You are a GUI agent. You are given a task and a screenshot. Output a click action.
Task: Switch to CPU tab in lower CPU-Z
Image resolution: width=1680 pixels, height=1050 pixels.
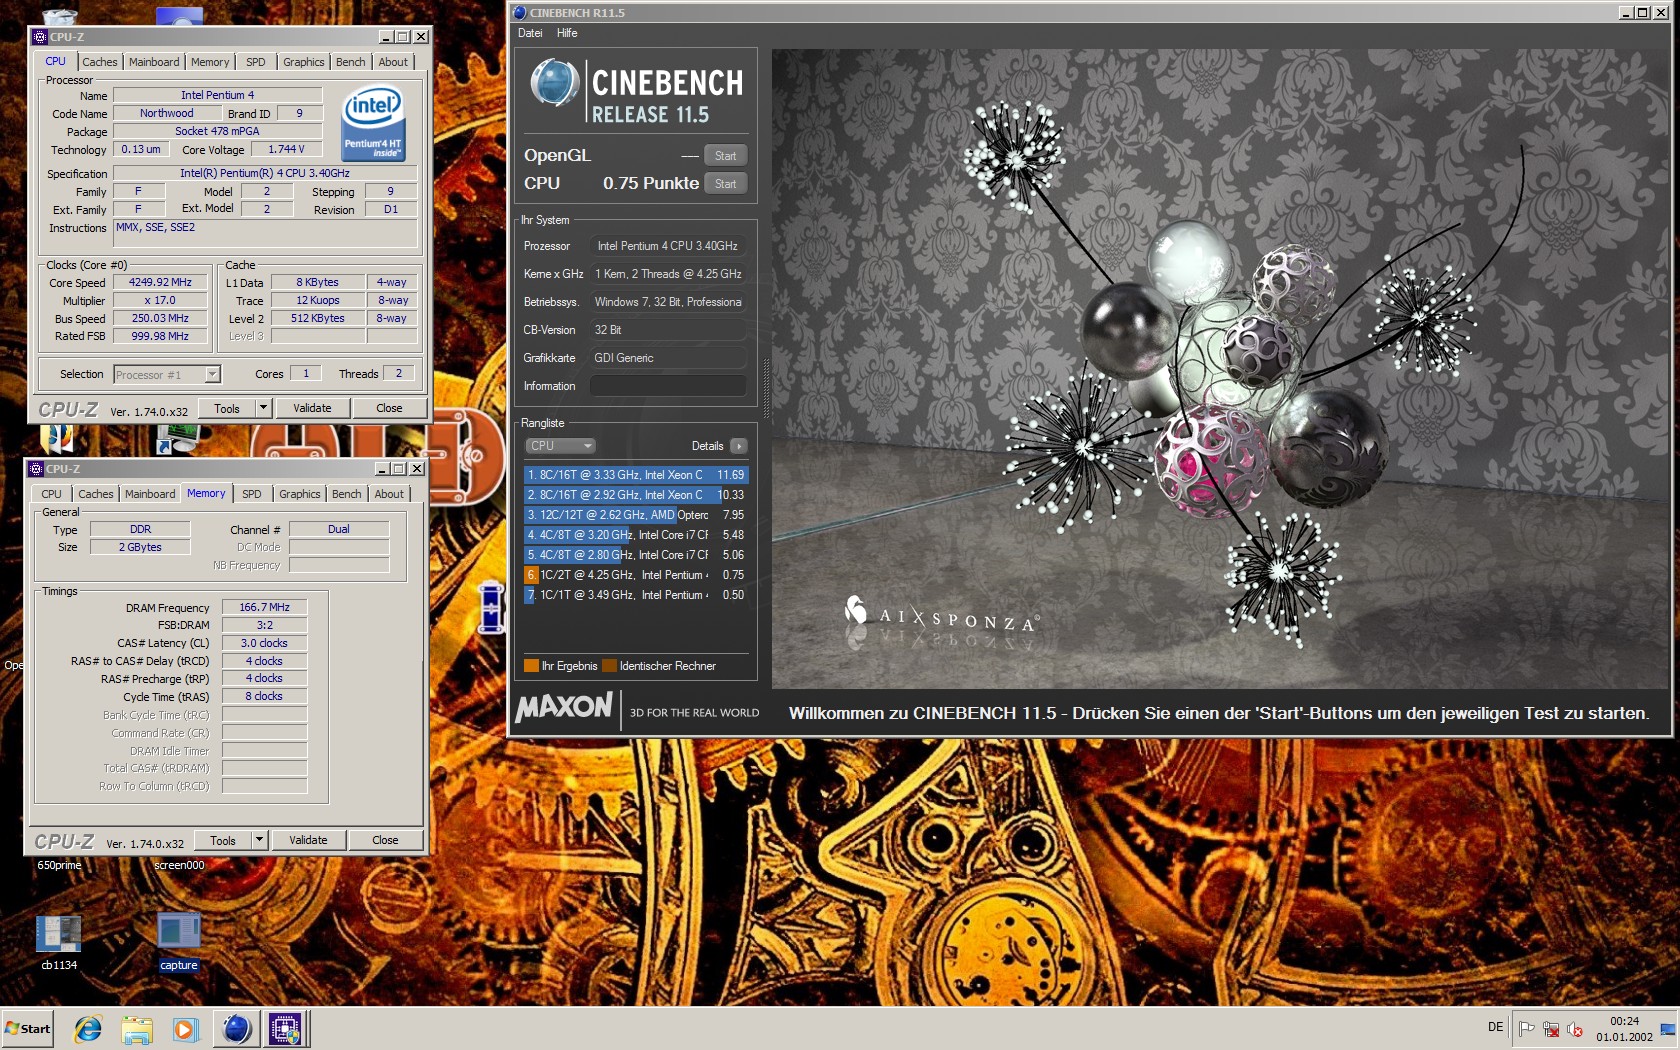(51, 494)
